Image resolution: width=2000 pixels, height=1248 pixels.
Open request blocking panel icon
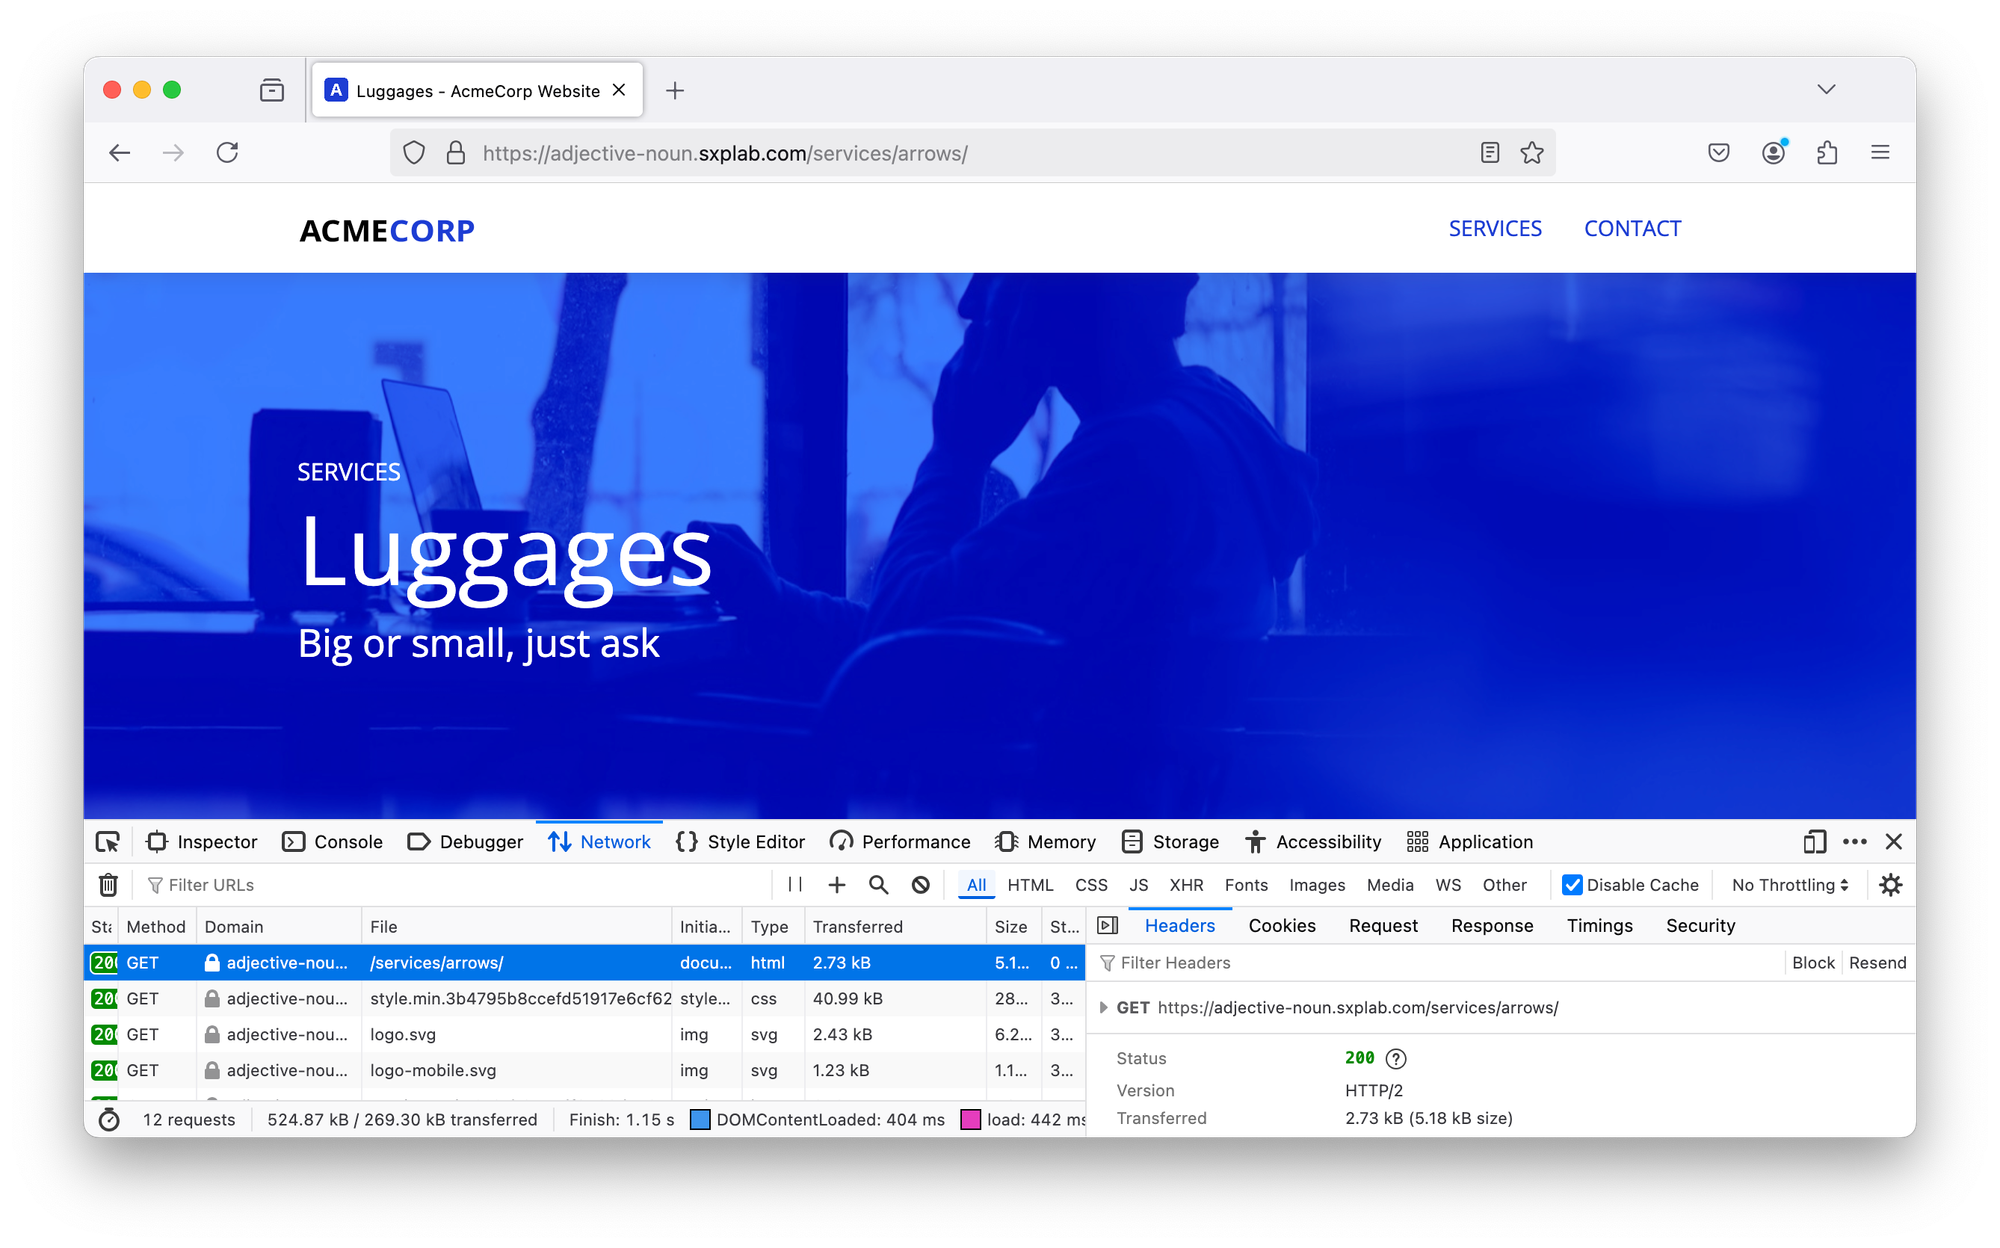click(921, 885)
